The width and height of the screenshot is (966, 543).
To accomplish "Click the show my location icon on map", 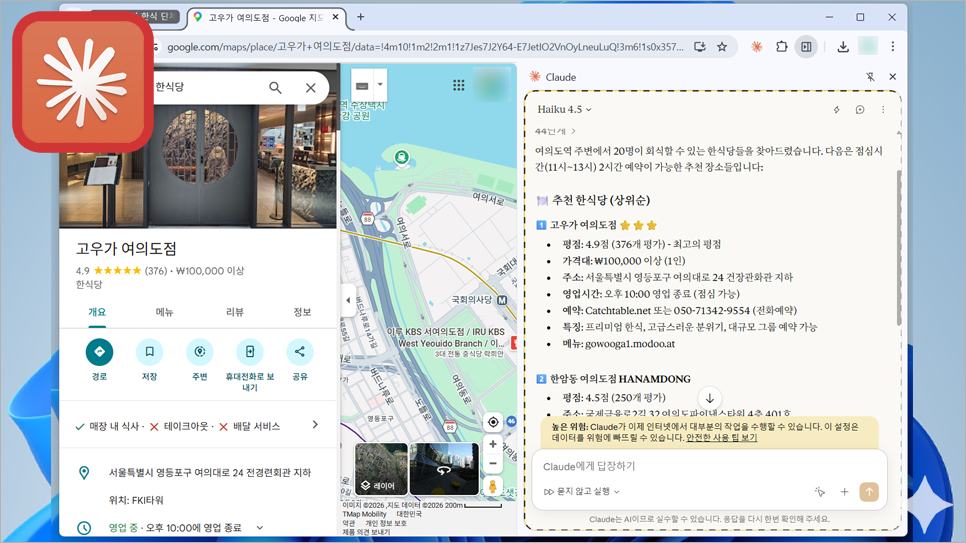I will [492, 421].
